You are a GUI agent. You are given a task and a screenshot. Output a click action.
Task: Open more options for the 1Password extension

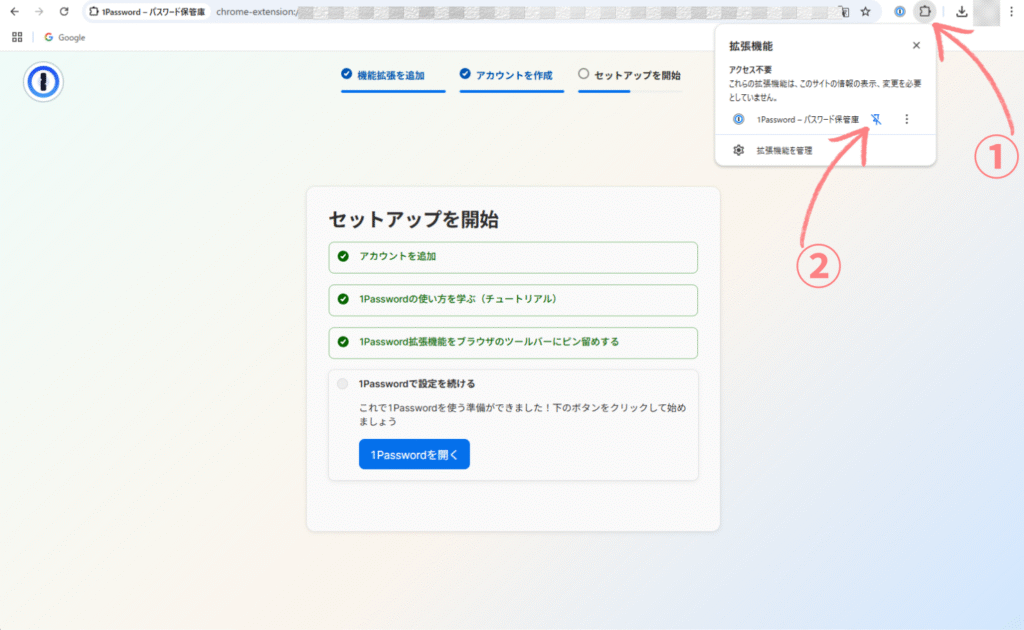(x=906, y=119)
